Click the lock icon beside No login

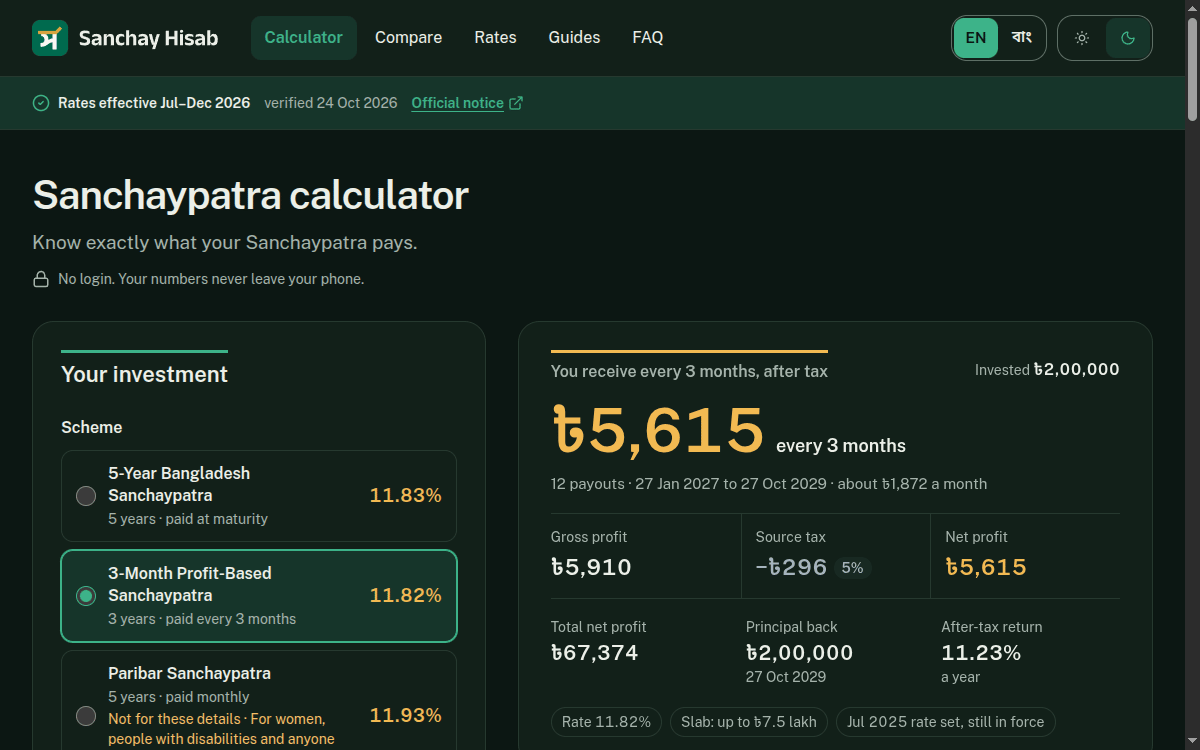(x=41, y=279)
